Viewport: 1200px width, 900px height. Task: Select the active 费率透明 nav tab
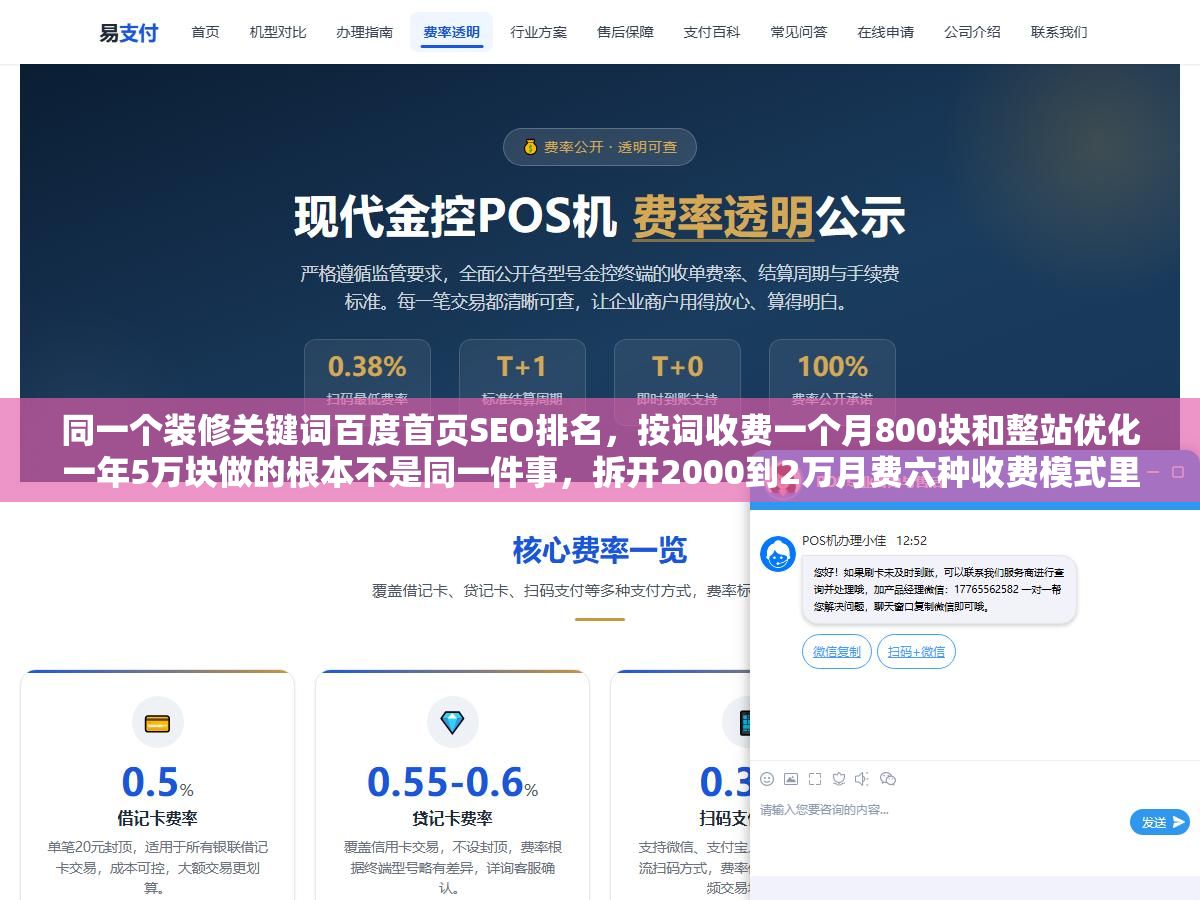pos(451,32)
